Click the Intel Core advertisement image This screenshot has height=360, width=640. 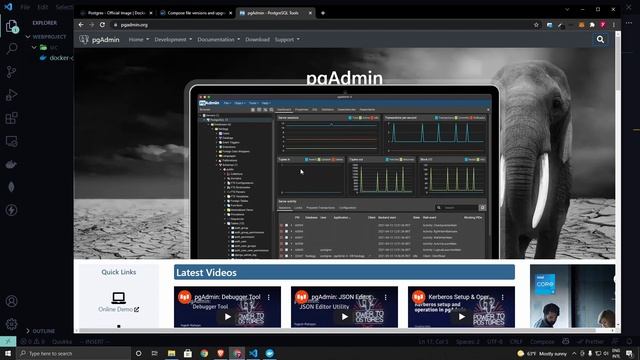point(572,296)
